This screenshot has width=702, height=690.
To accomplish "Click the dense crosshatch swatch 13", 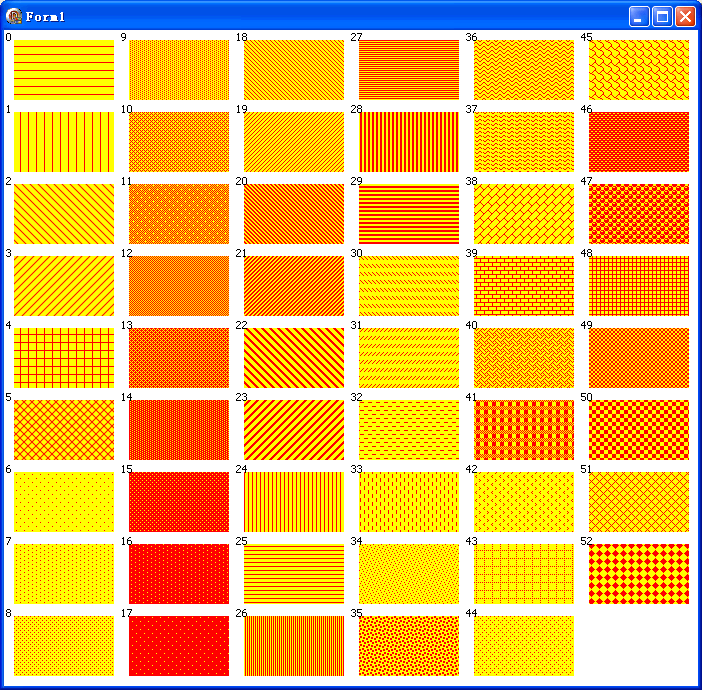I will coord(179,358).
